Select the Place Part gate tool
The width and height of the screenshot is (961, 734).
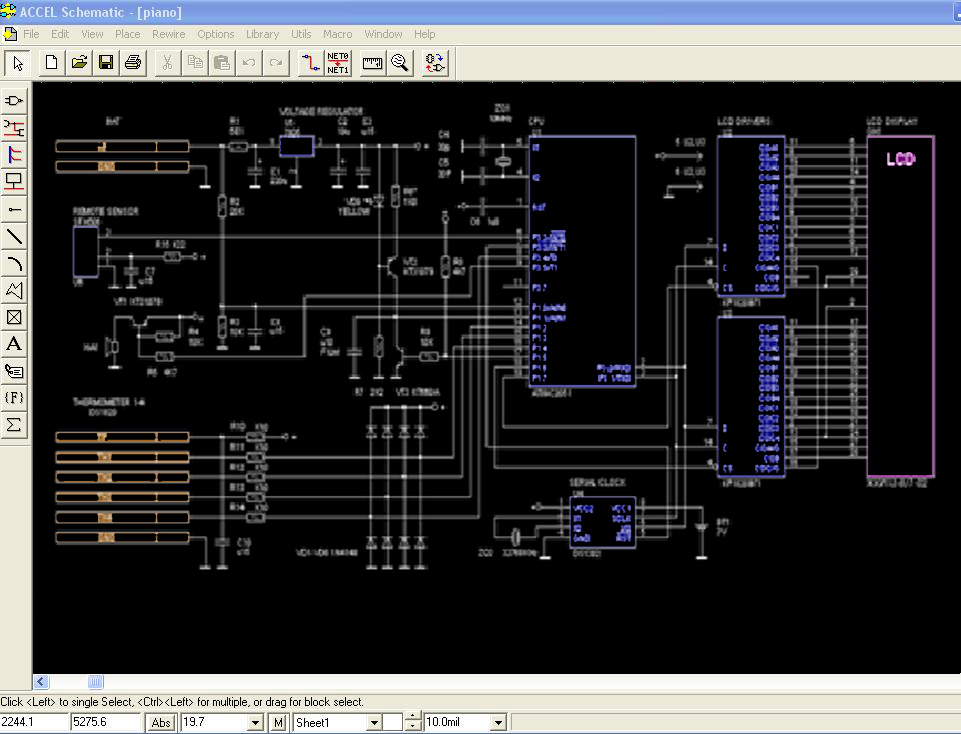(x=15, y=101)
